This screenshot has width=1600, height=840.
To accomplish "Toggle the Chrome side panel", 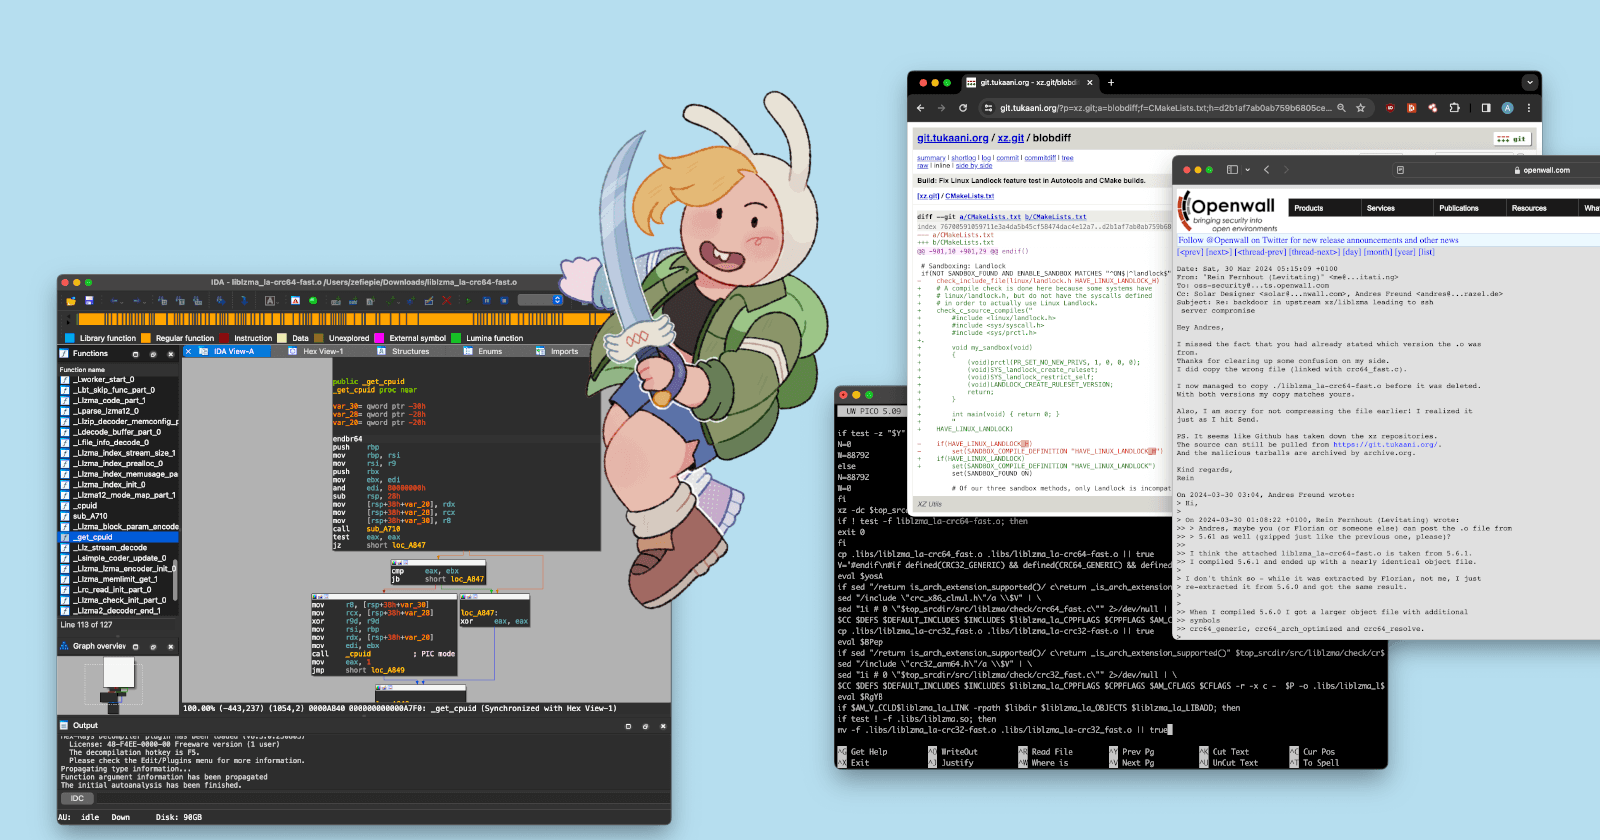I will pos(1486,108).
